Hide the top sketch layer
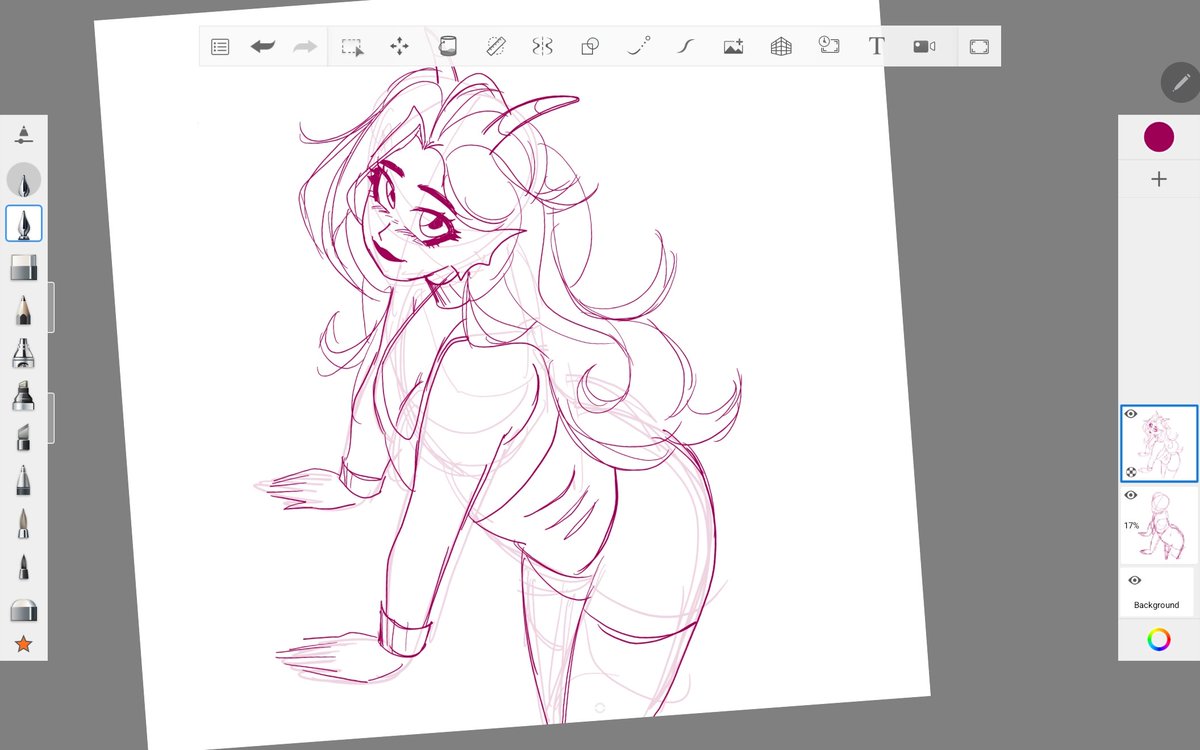1200x750 pixels. [x=1131, y=414]
